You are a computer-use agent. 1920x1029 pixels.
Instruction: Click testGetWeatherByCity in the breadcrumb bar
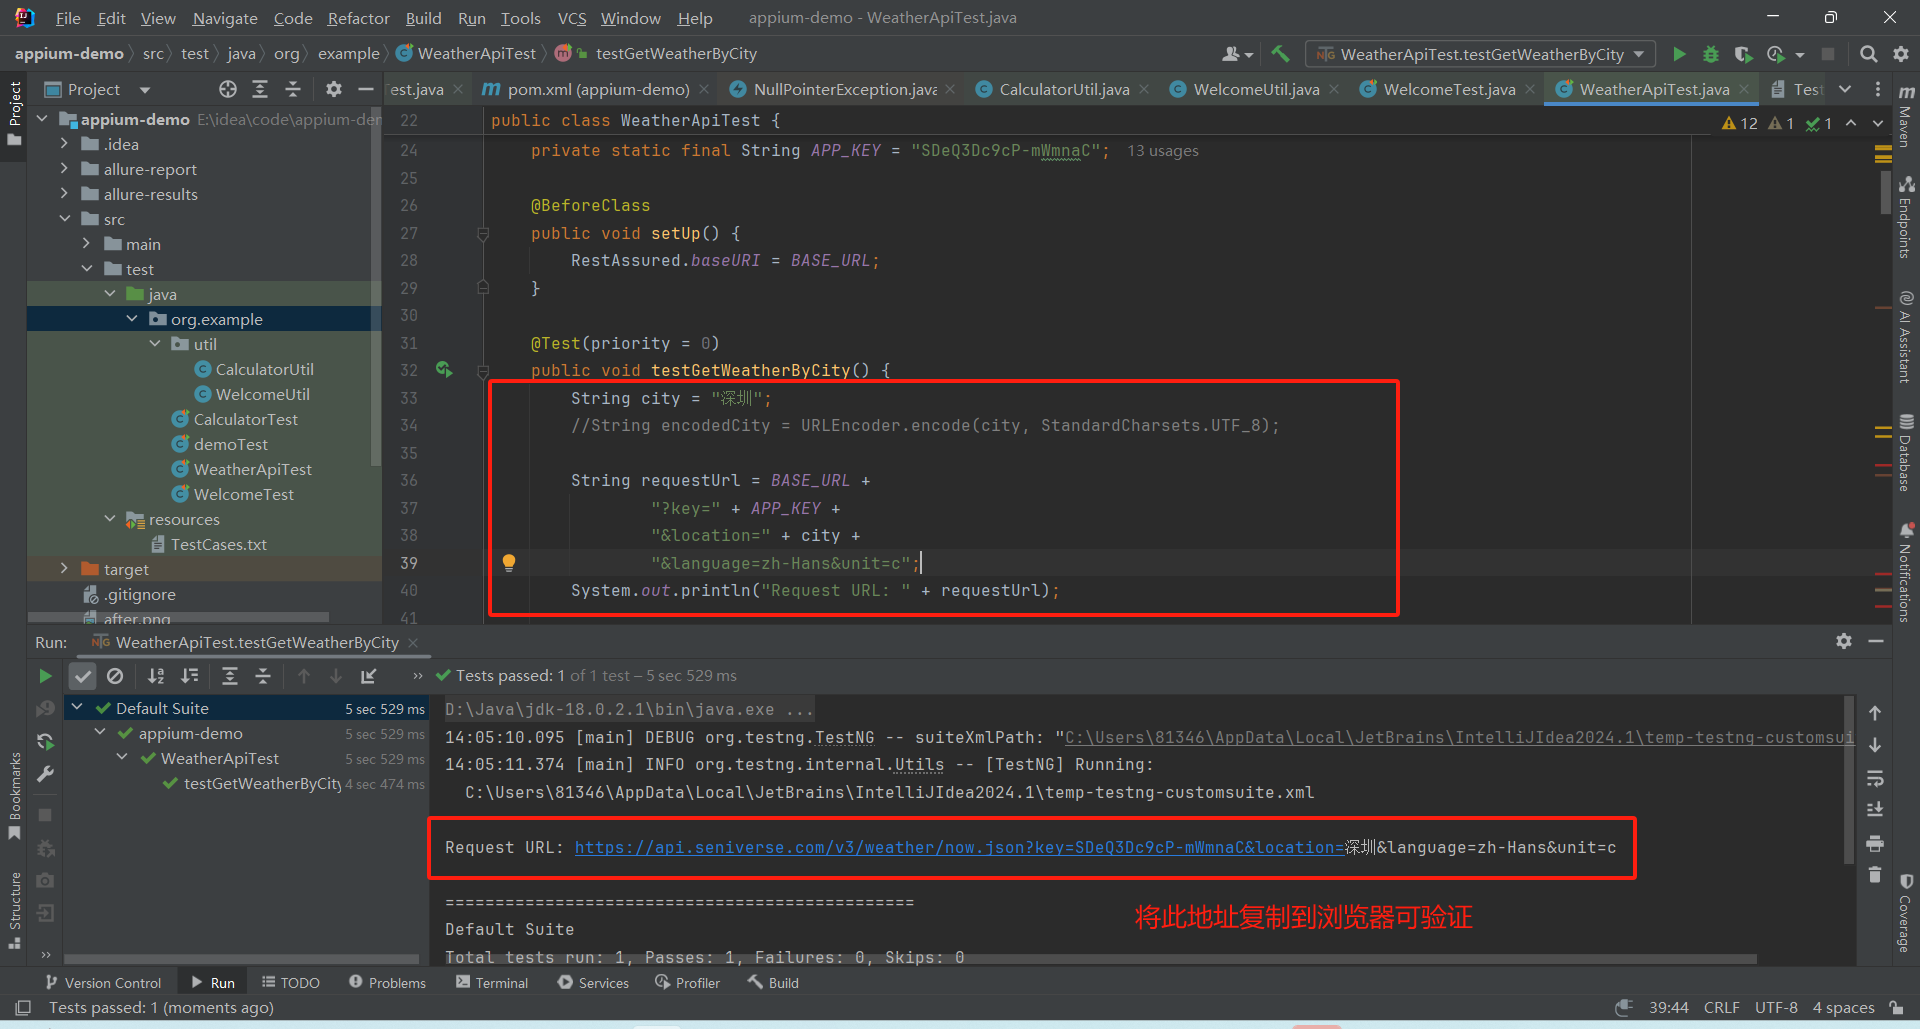[676, 53]
